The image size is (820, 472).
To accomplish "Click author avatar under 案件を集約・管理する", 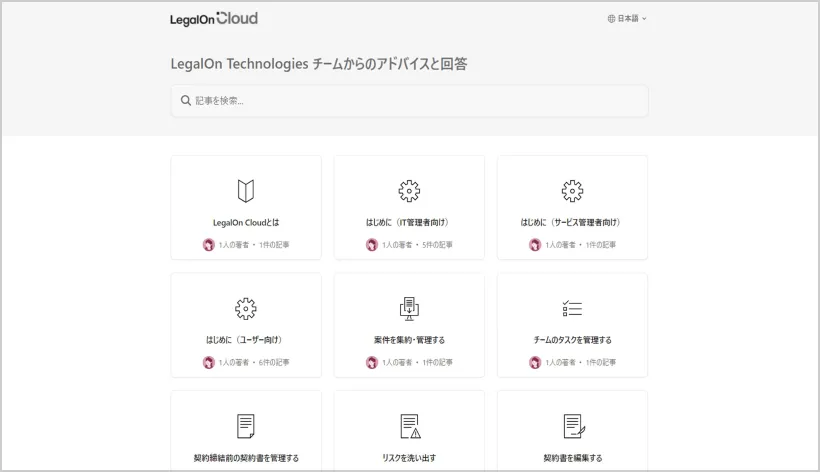I will (372, 362).
